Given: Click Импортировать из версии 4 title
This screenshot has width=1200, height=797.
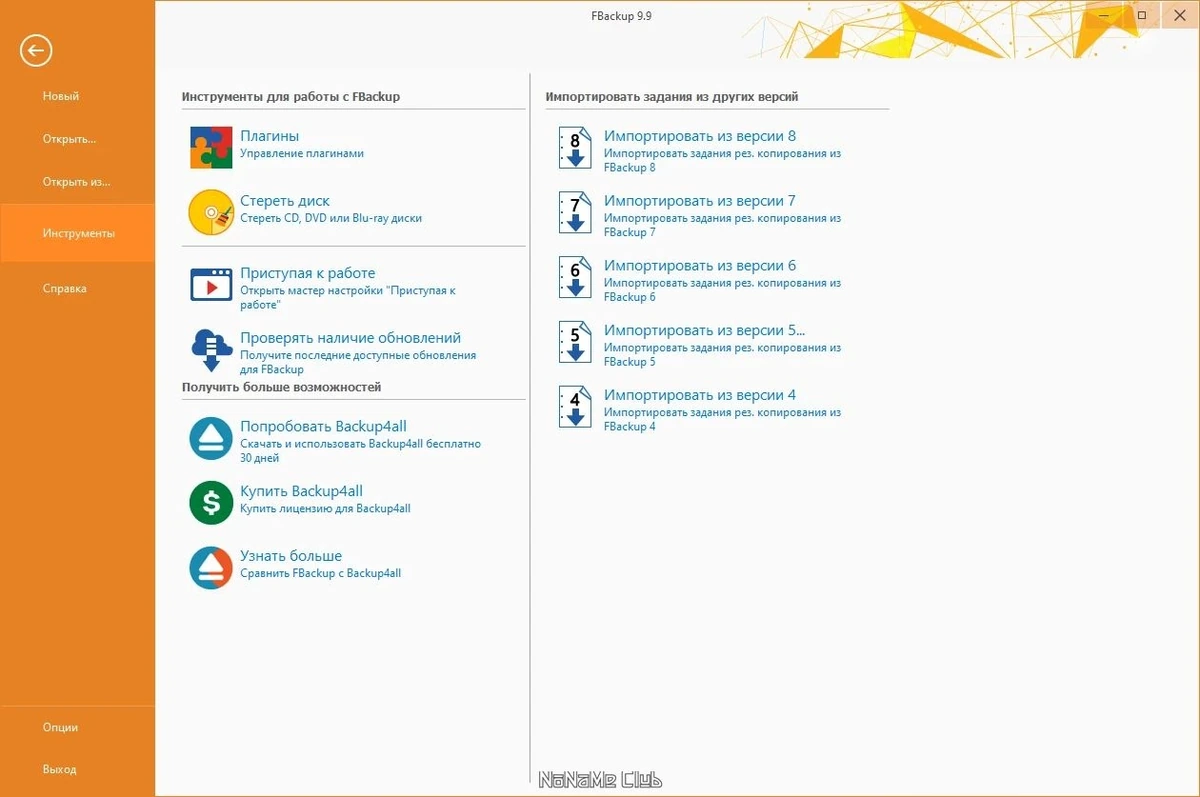Looking at the screenshot, I should [700, 395].
